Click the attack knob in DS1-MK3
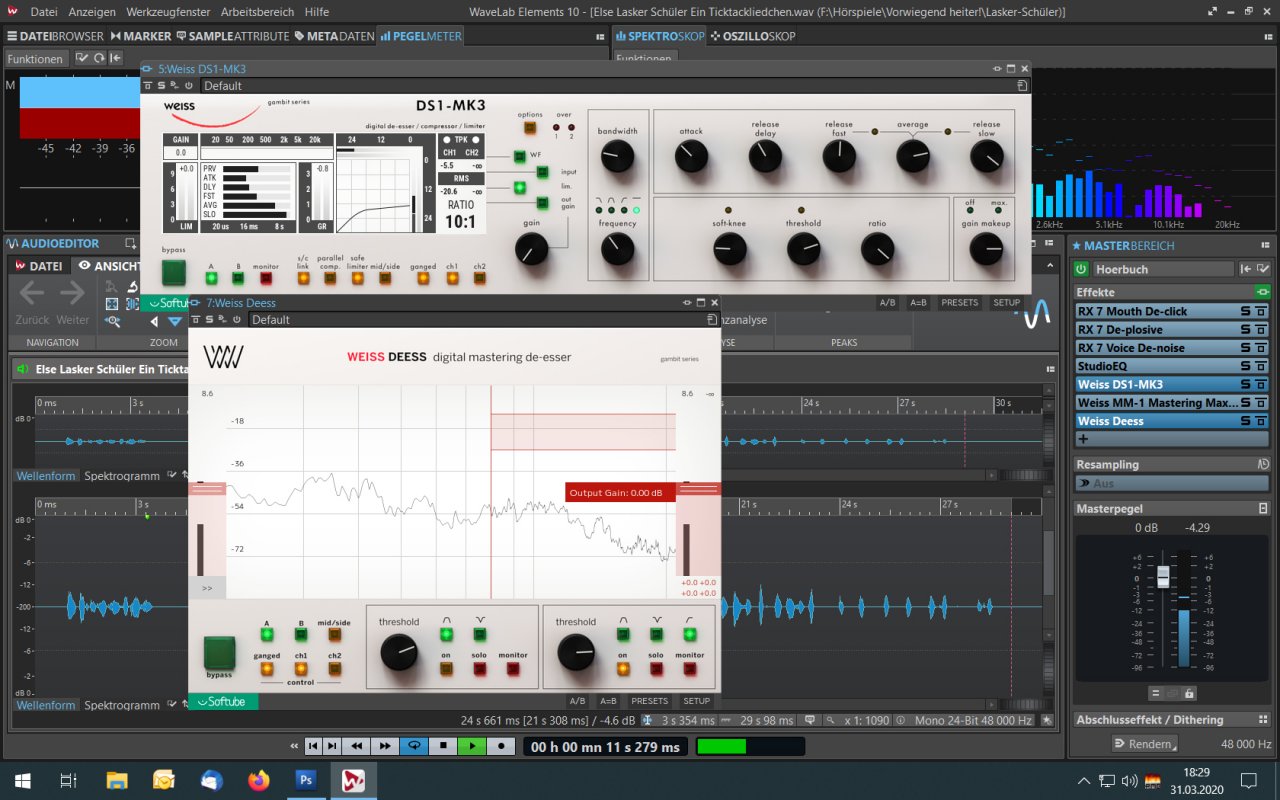This screenshot has height=800, width=1280. tap(691, 155)
